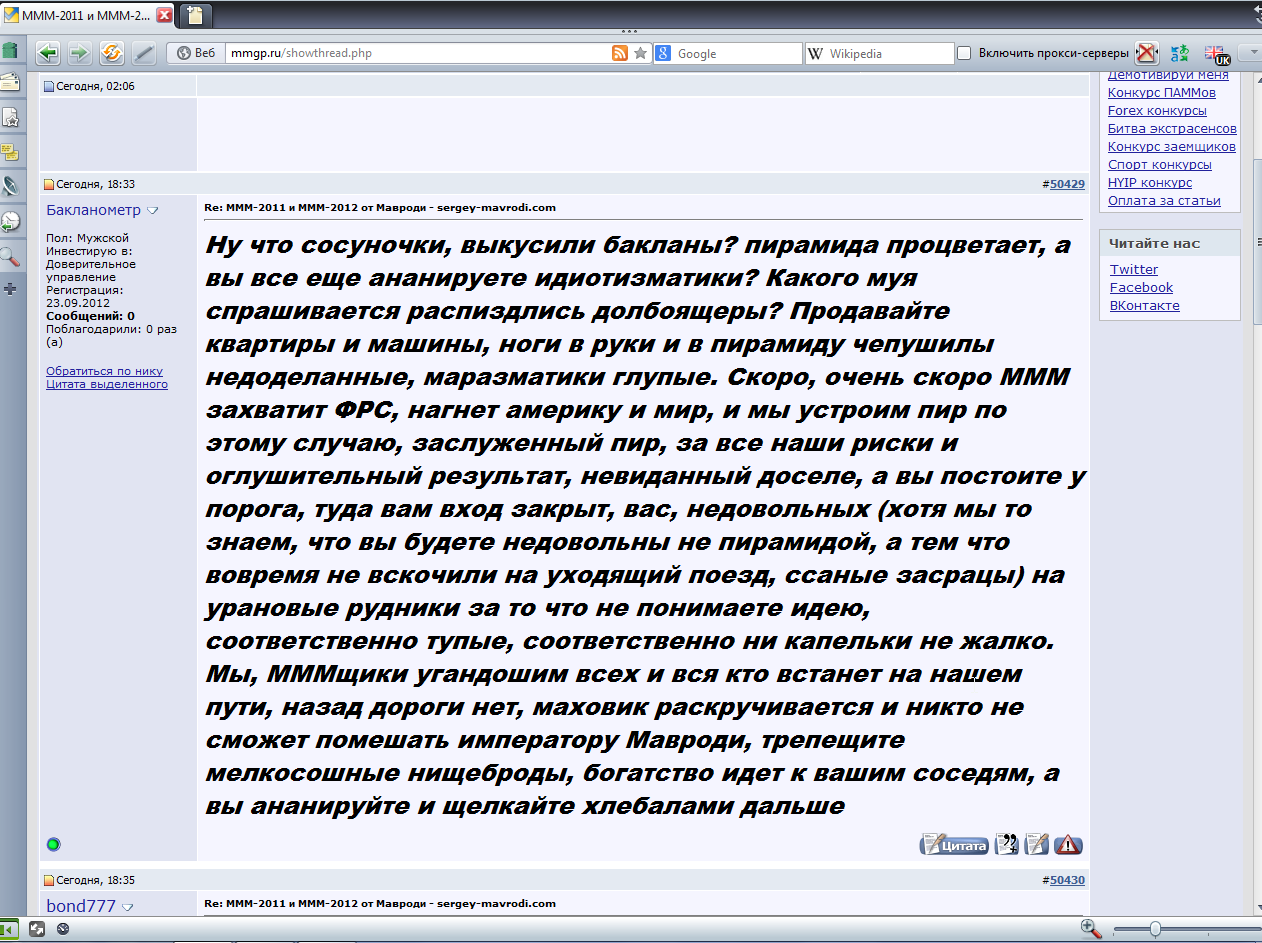Open the 'Оплата за статьи' link
The image size is (1262, 943).
pyautogui.click(x=1164, y=201)
